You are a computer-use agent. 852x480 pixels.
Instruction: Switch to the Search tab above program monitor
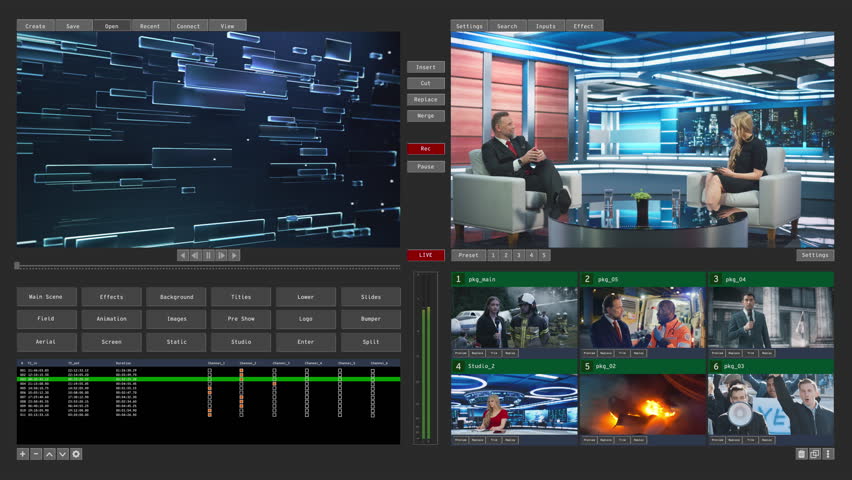507,26
